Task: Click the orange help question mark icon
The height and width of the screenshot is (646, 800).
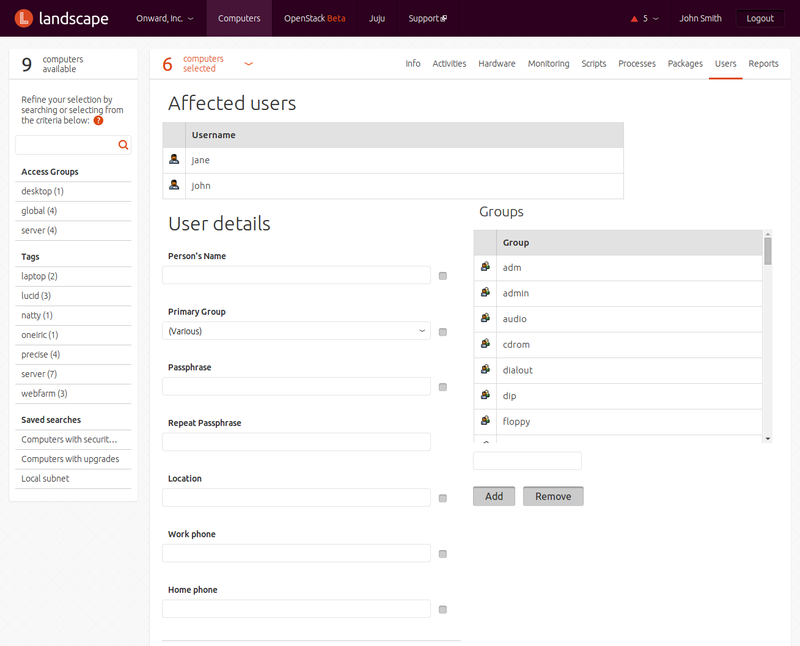Action: 98,120
